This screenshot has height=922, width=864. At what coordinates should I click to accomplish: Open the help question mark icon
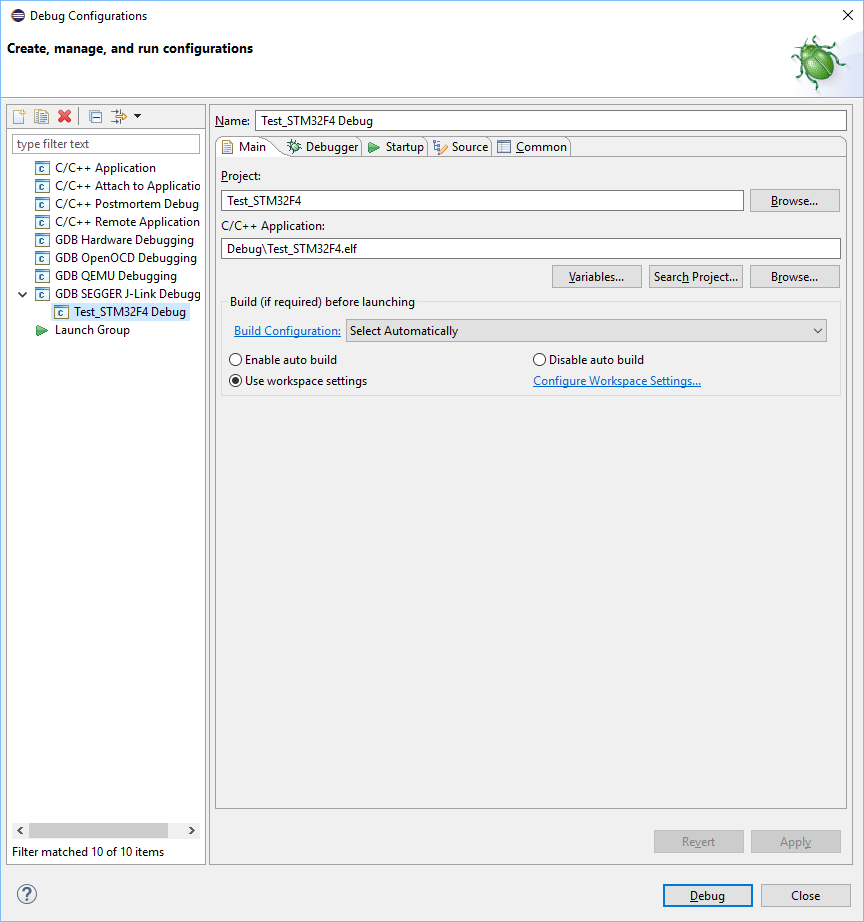click(x=27, y=894)
